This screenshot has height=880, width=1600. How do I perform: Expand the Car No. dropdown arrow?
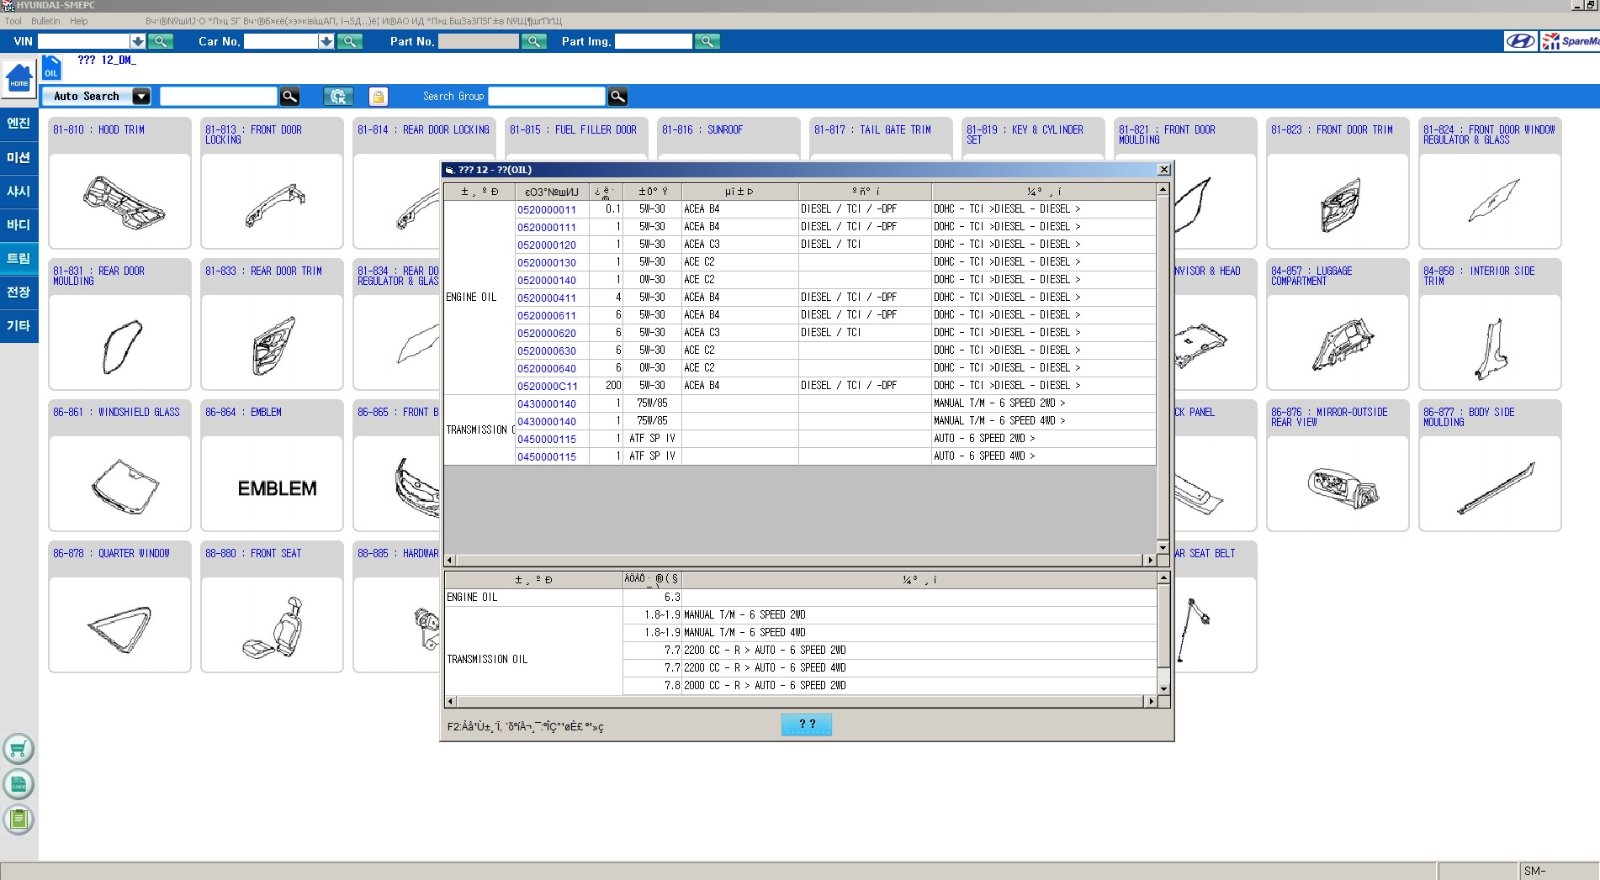click(326, 41)
